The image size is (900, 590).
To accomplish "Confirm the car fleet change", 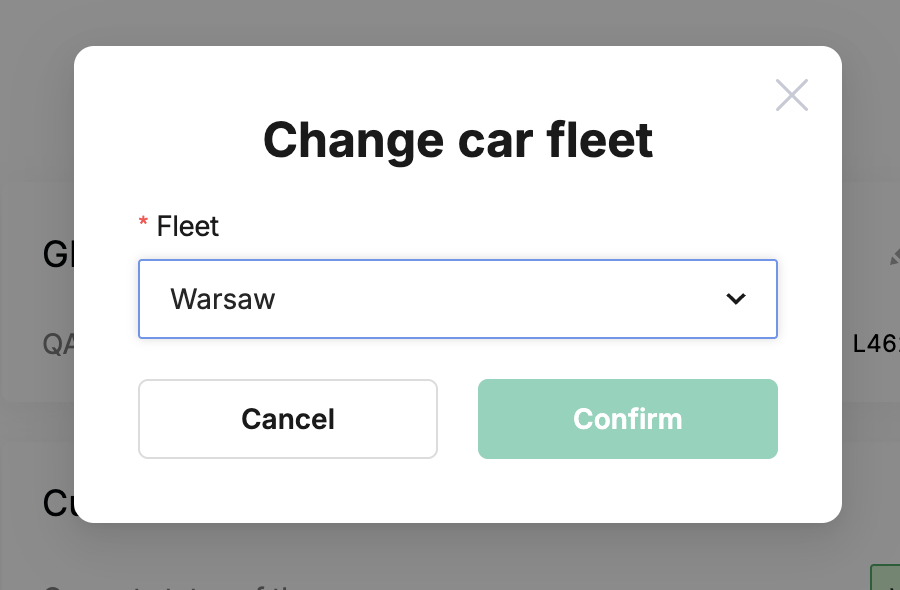I will 627,419.
